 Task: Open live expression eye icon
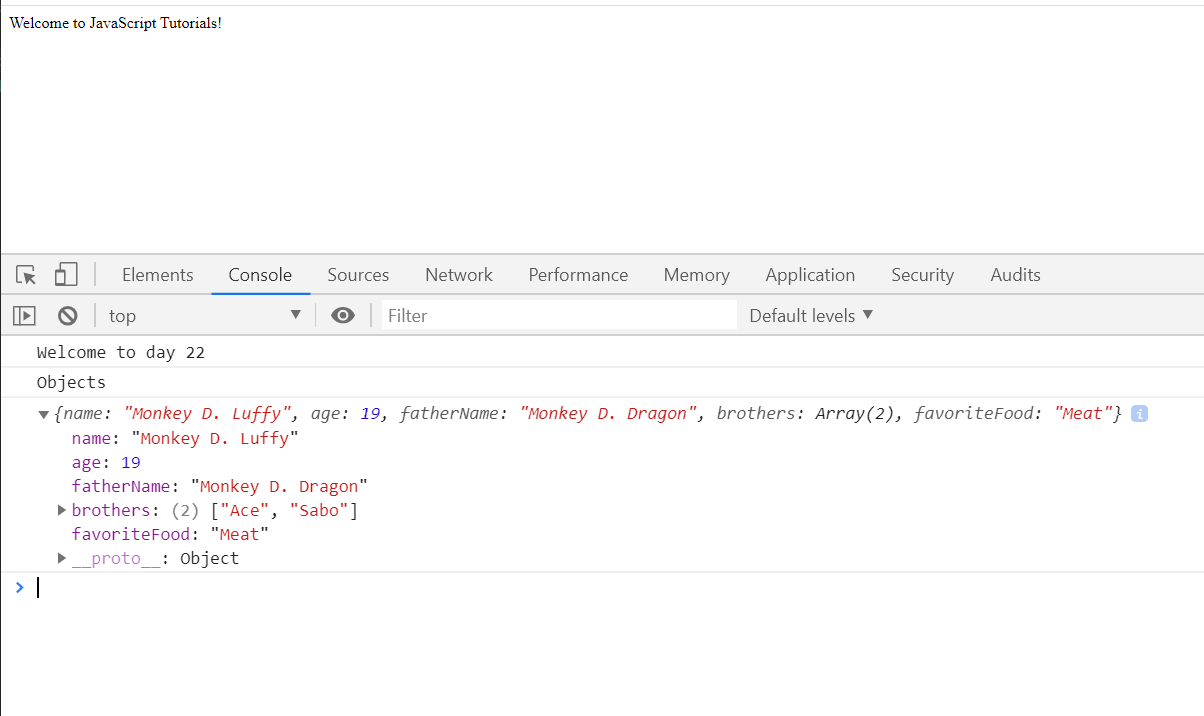point(343,316)
